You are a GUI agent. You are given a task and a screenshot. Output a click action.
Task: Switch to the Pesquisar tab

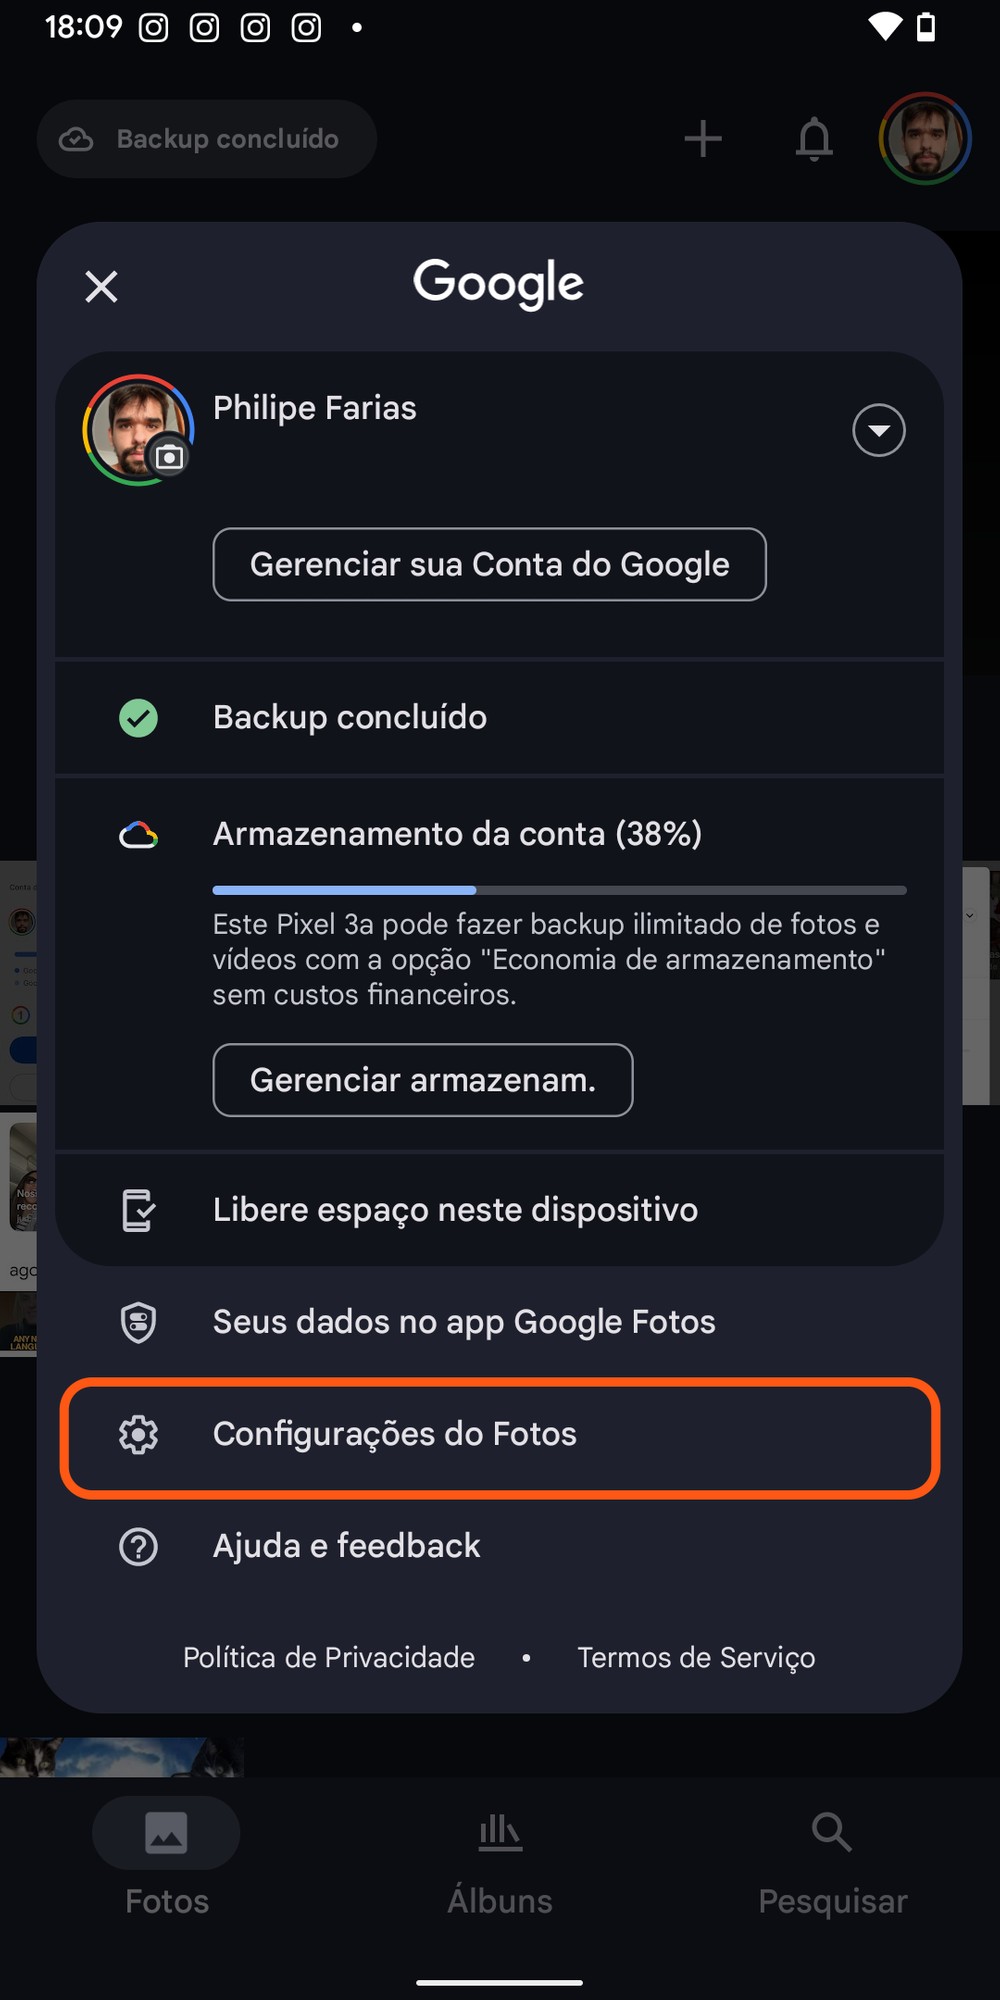(832, 1858)
